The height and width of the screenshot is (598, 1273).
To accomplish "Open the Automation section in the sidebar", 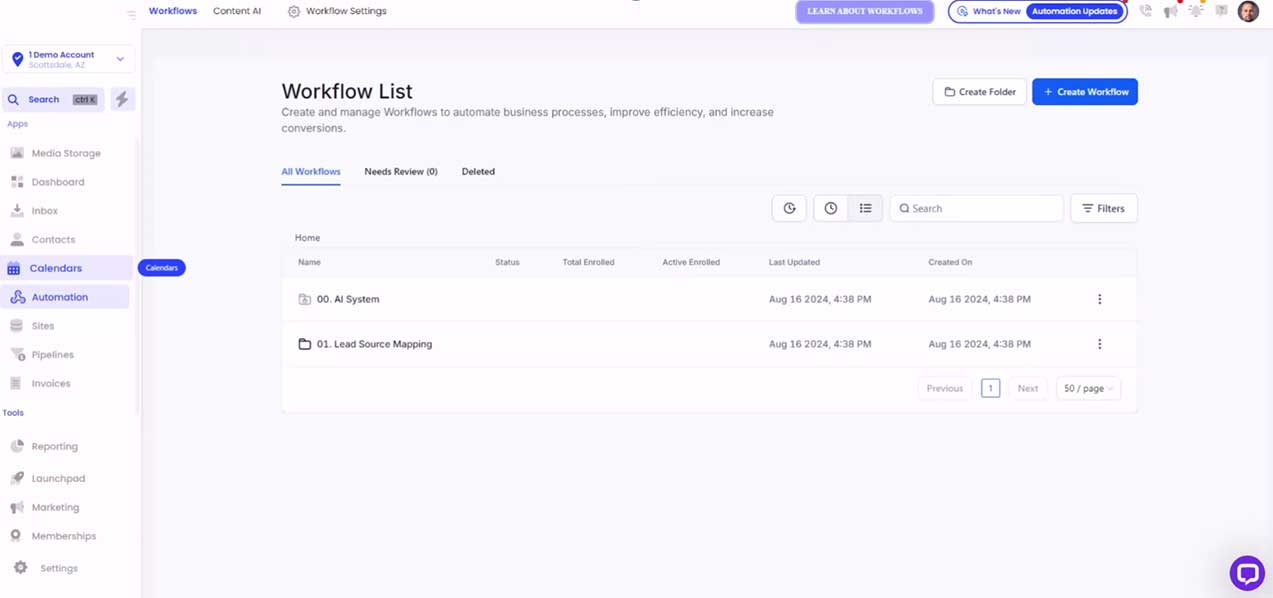I will click(x=60, y=296).
